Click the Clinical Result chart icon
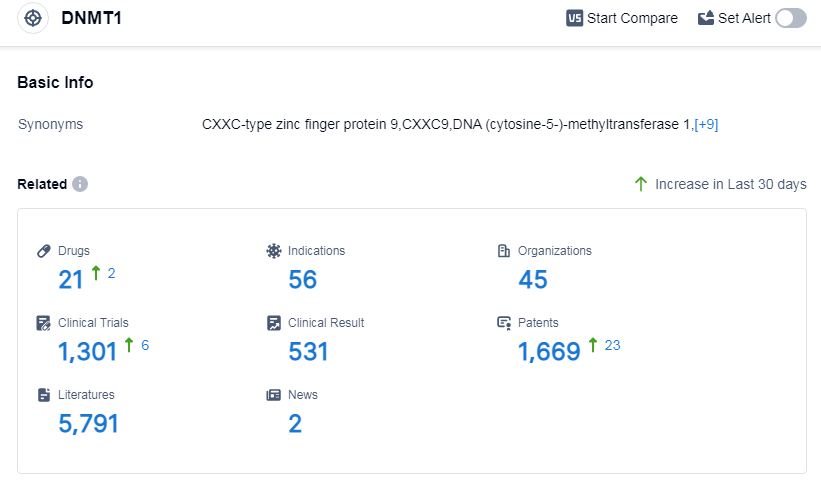This screenshot has height=494, width=821. point(274,323)
